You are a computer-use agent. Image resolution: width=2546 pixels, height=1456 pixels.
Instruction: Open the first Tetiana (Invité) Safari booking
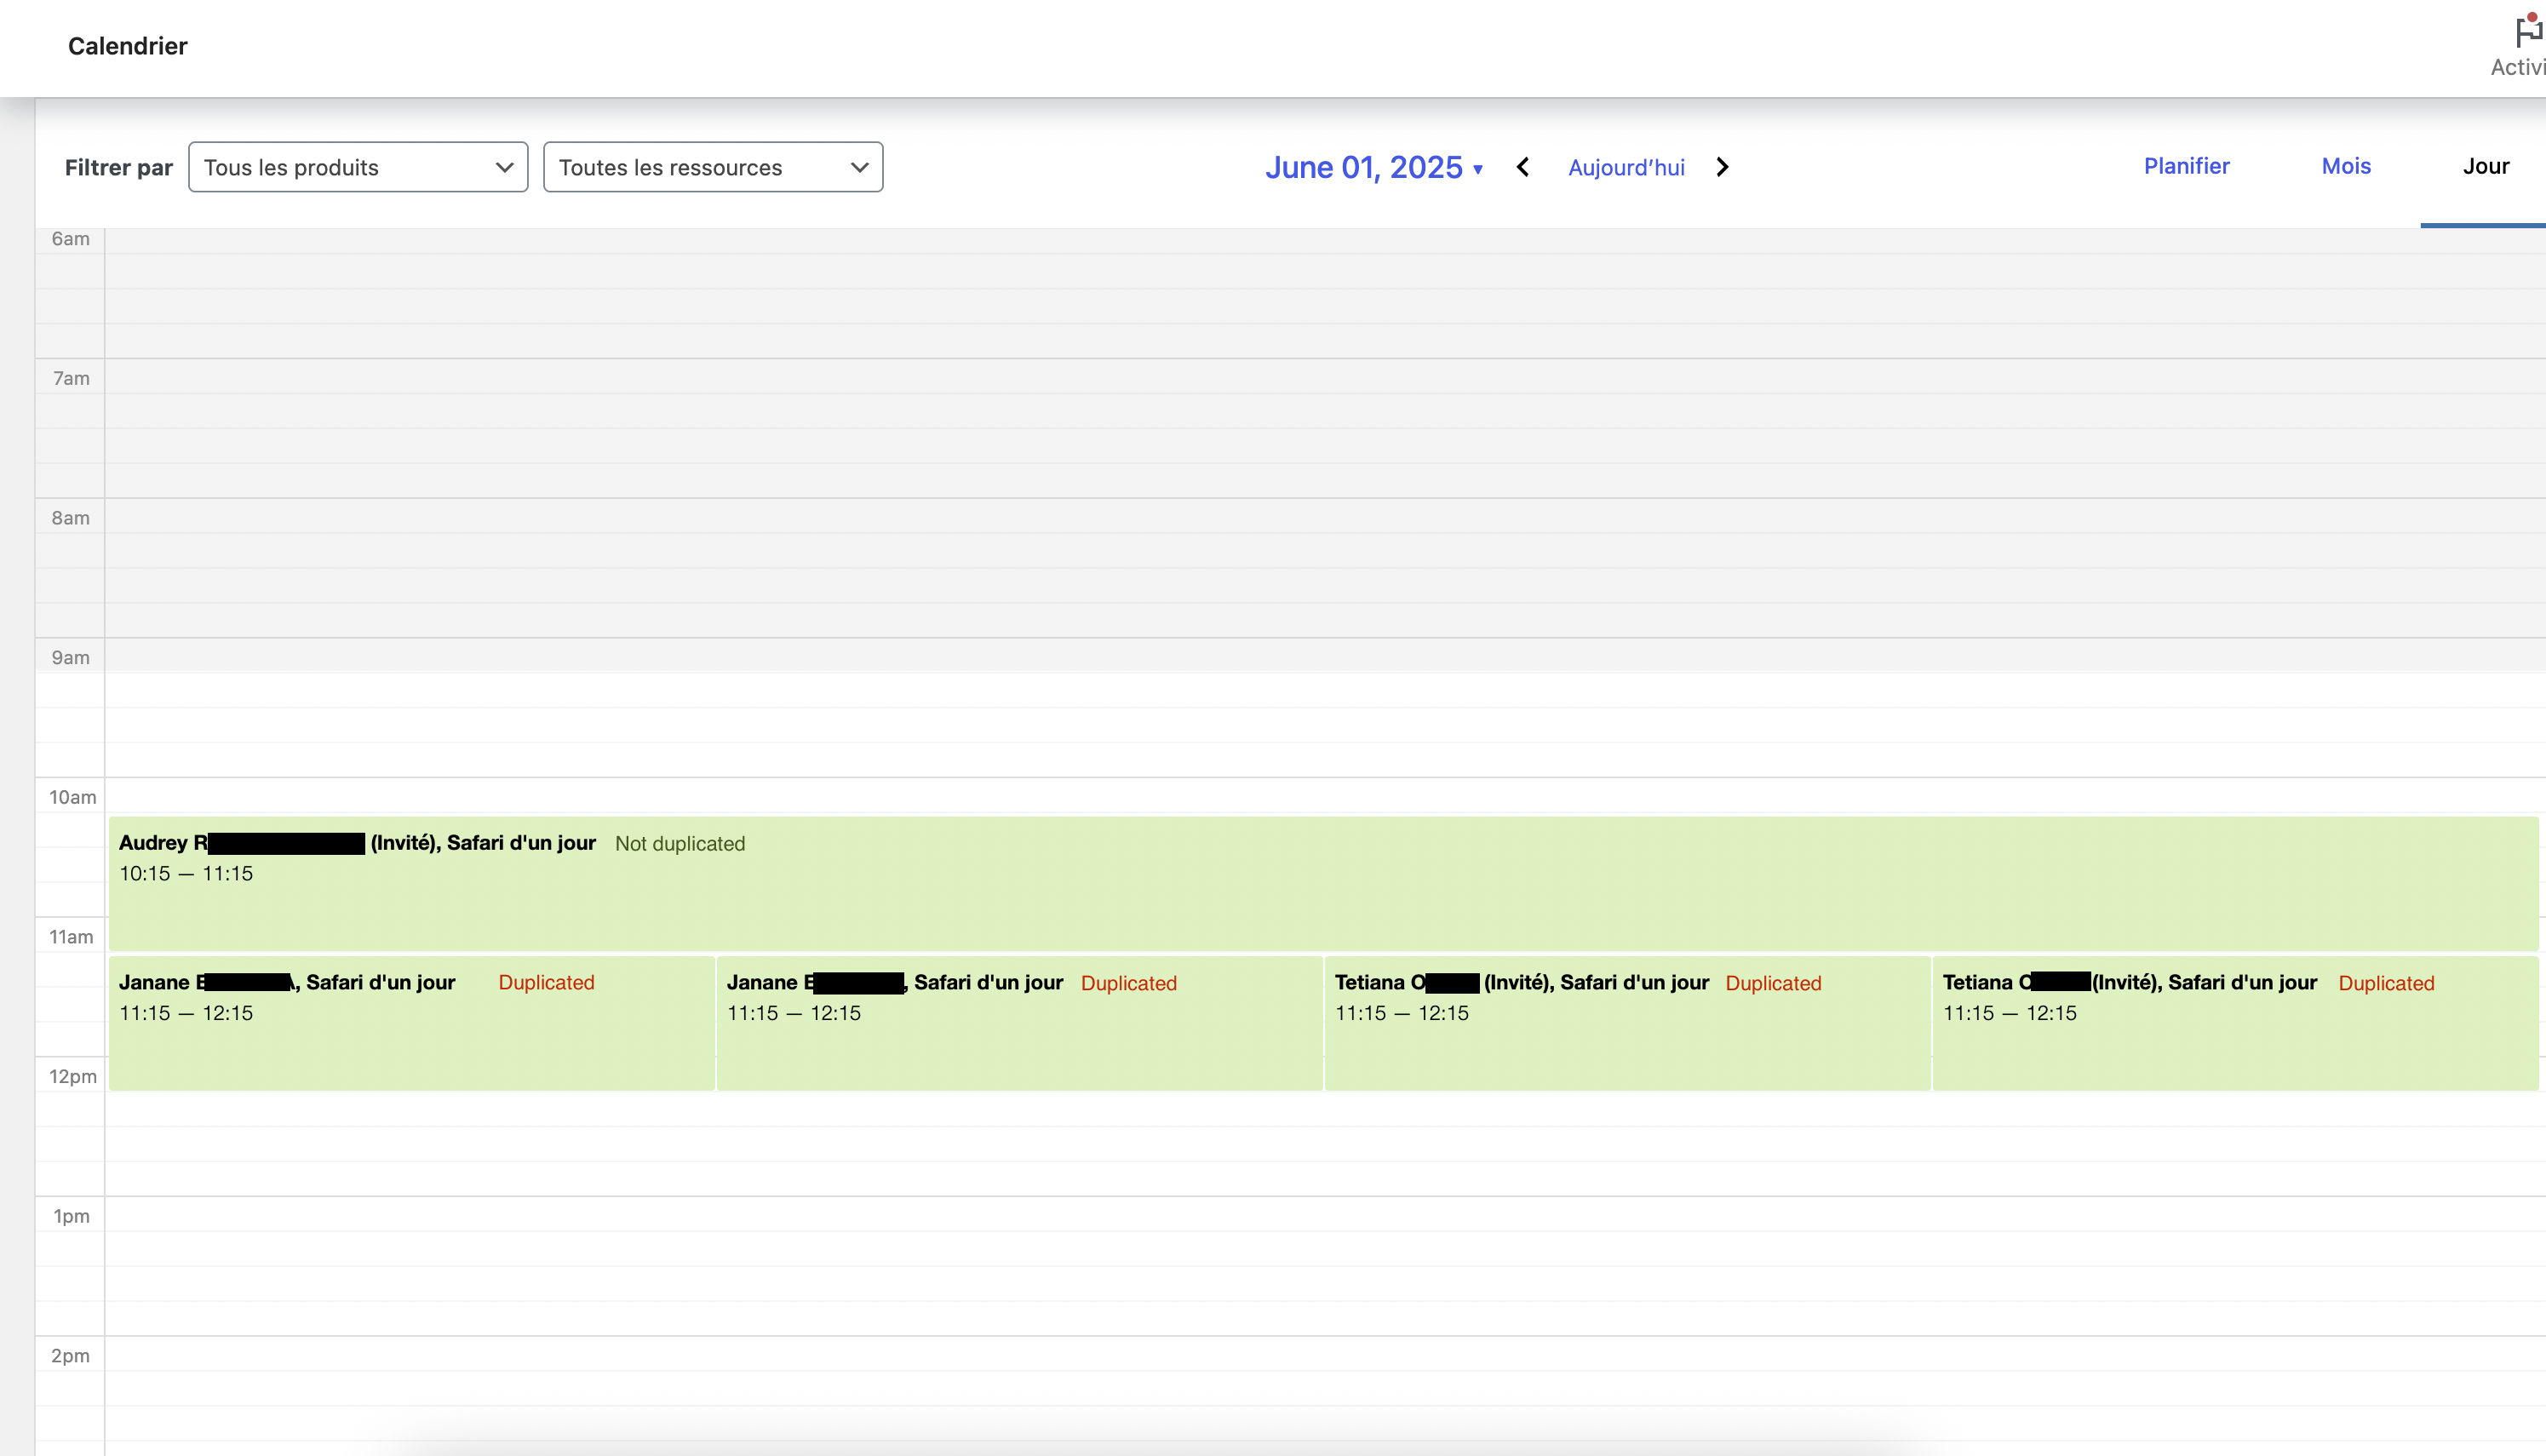1627,1023
